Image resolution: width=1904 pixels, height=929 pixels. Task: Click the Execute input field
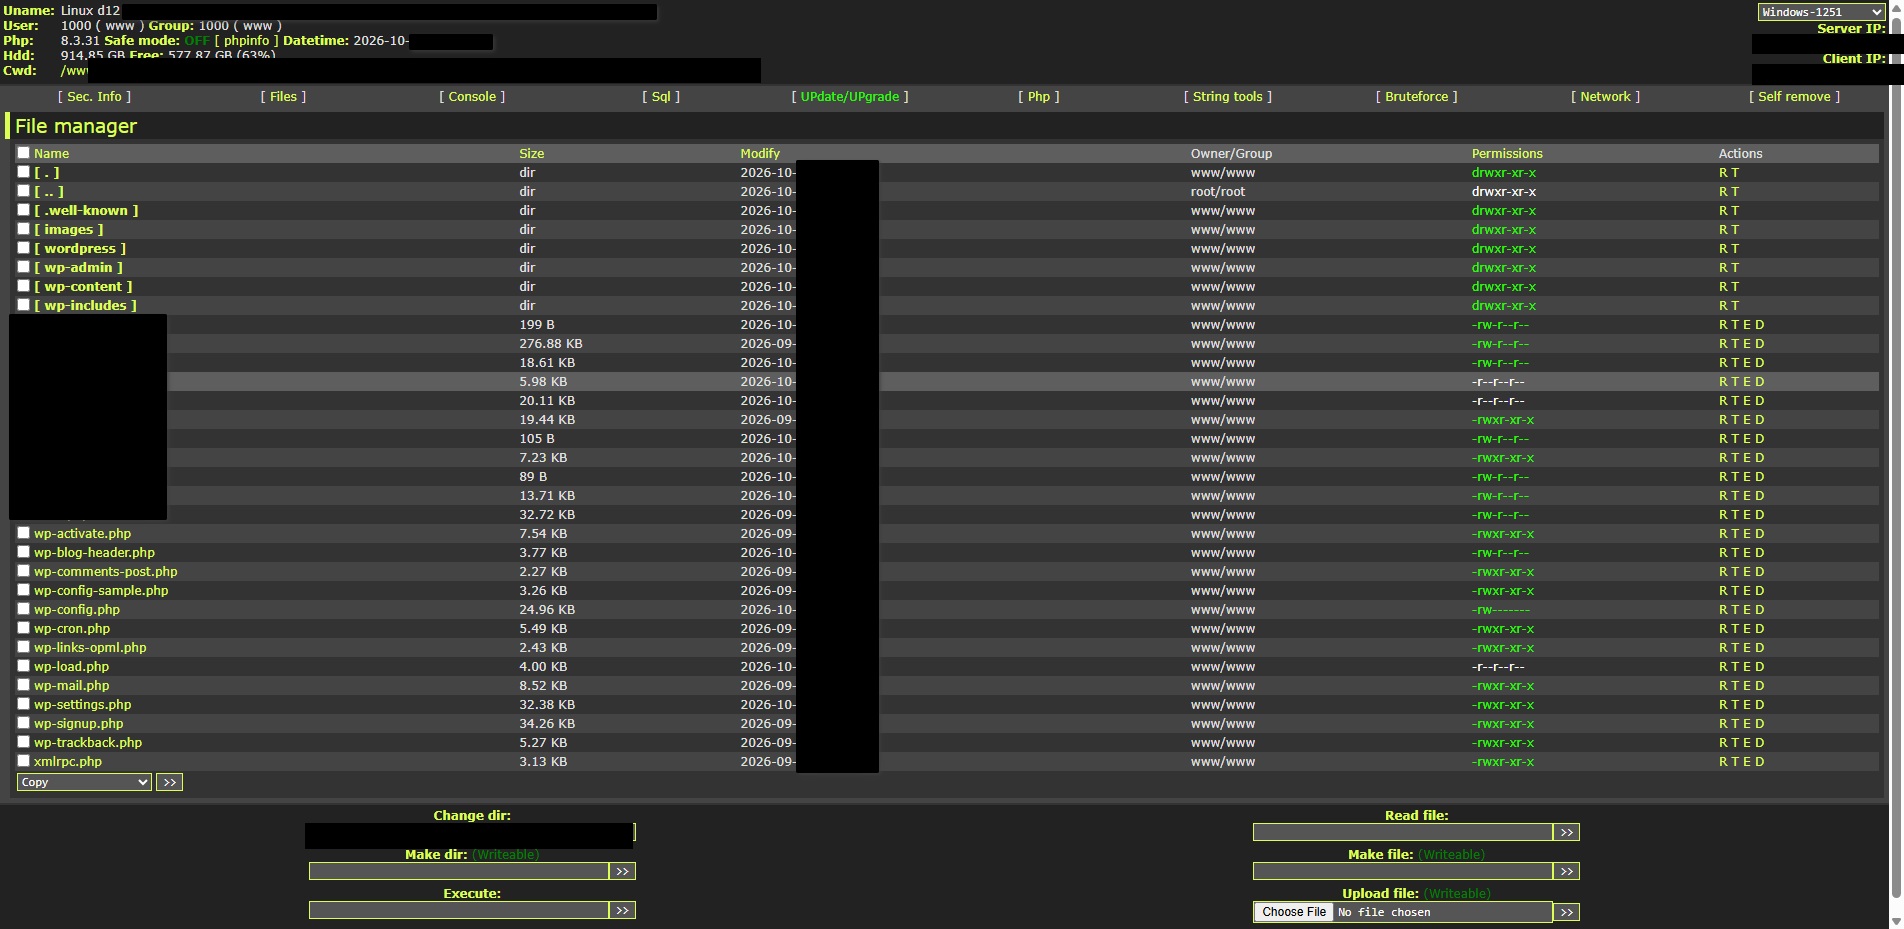click(458, 910)
